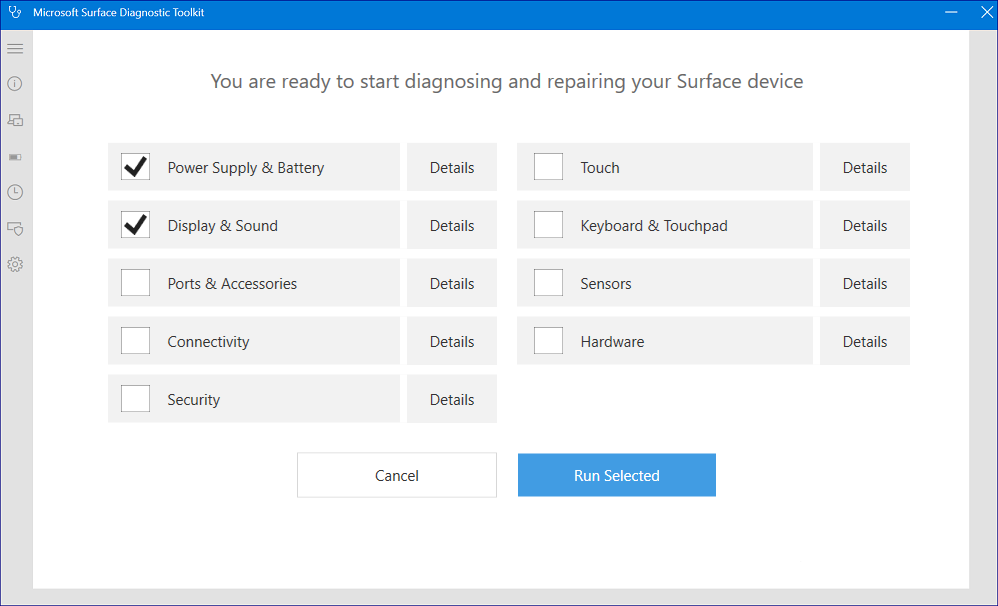The height and width of the screenshot is (606, 998).
Task: Enable the Ports & Accessories checkbox
Action: 135,283
